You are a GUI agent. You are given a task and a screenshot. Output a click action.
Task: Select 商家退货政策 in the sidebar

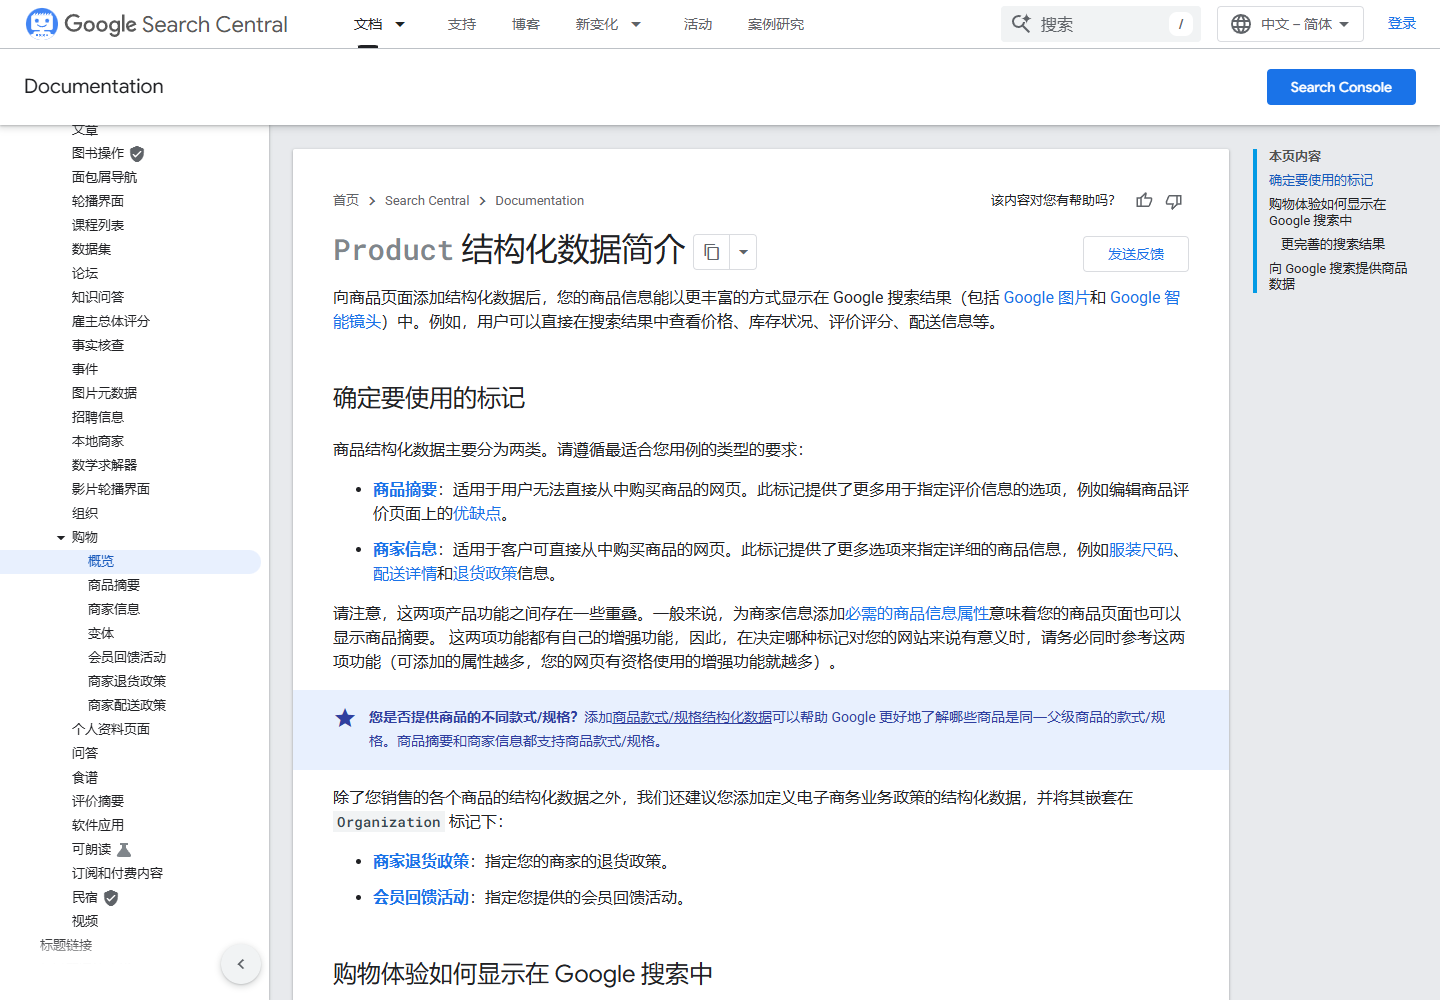point(127,682)
